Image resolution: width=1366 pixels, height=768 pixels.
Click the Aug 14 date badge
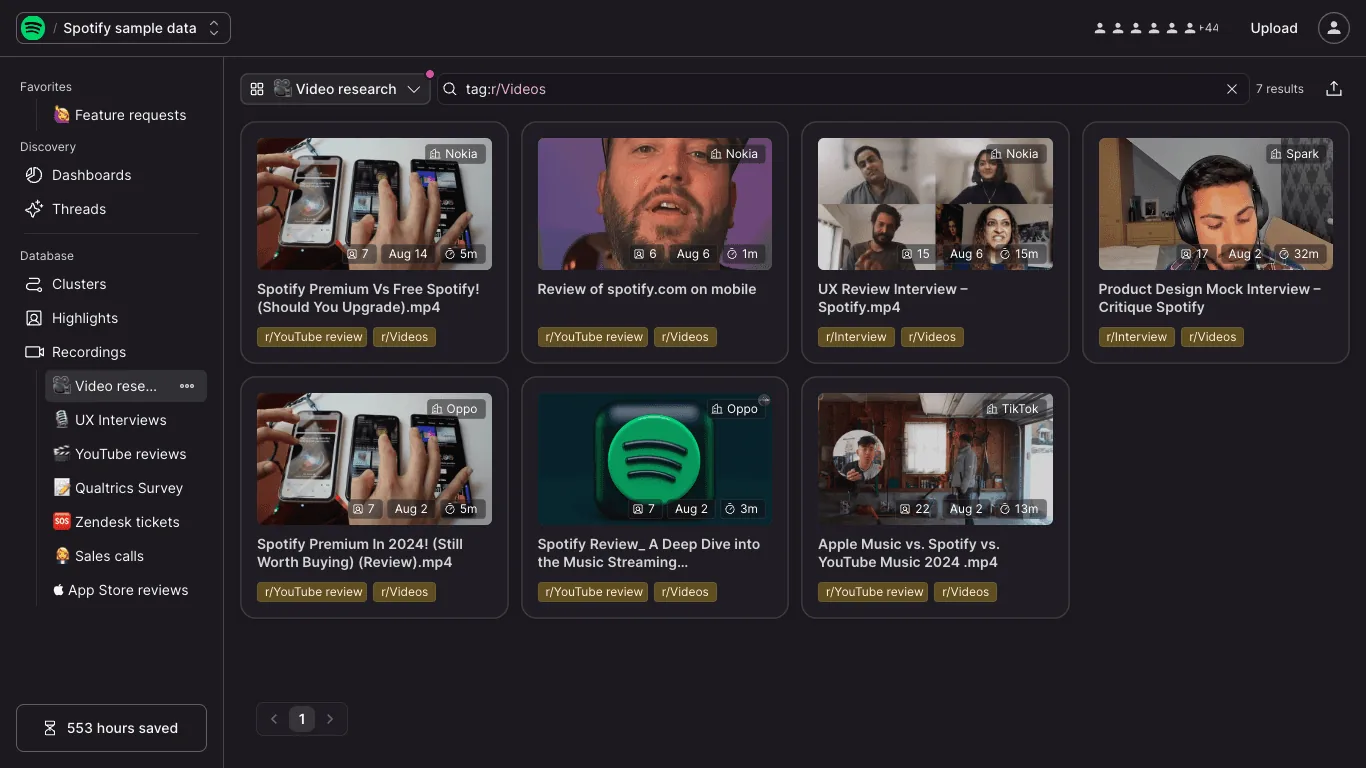coord(408,254)
